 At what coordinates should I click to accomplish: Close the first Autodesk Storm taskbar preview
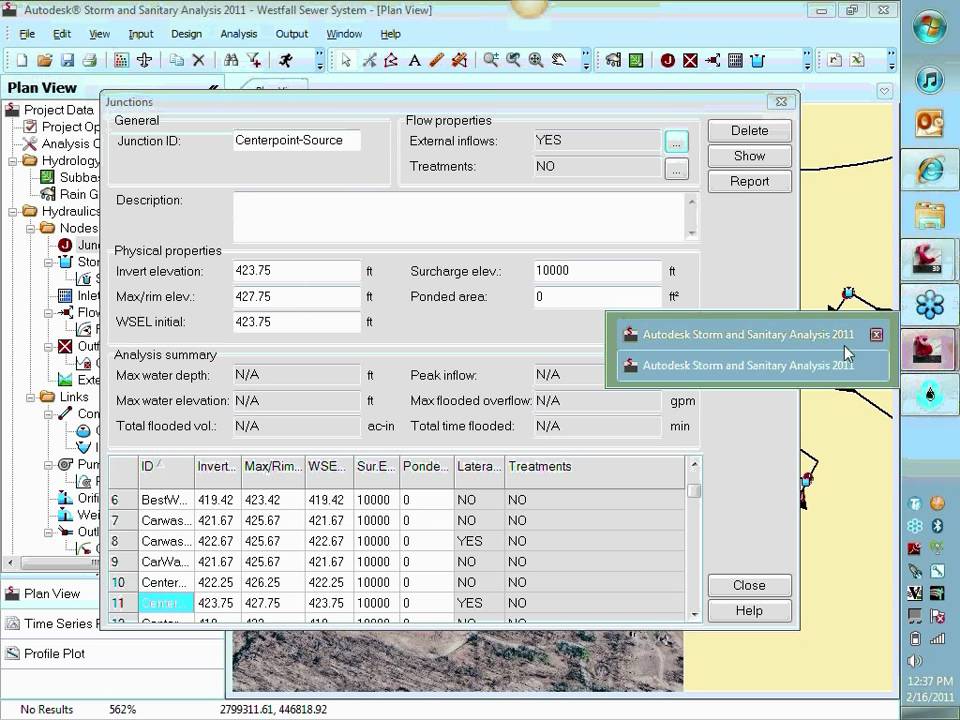pyautogui.click(x=876, y=334)
